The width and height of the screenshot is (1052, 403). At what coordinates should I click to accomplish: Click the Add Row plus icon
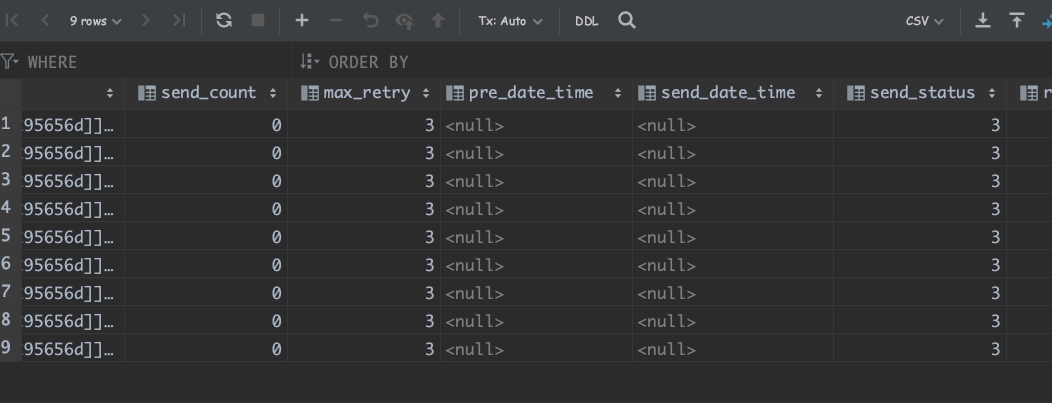coord(301,20)
